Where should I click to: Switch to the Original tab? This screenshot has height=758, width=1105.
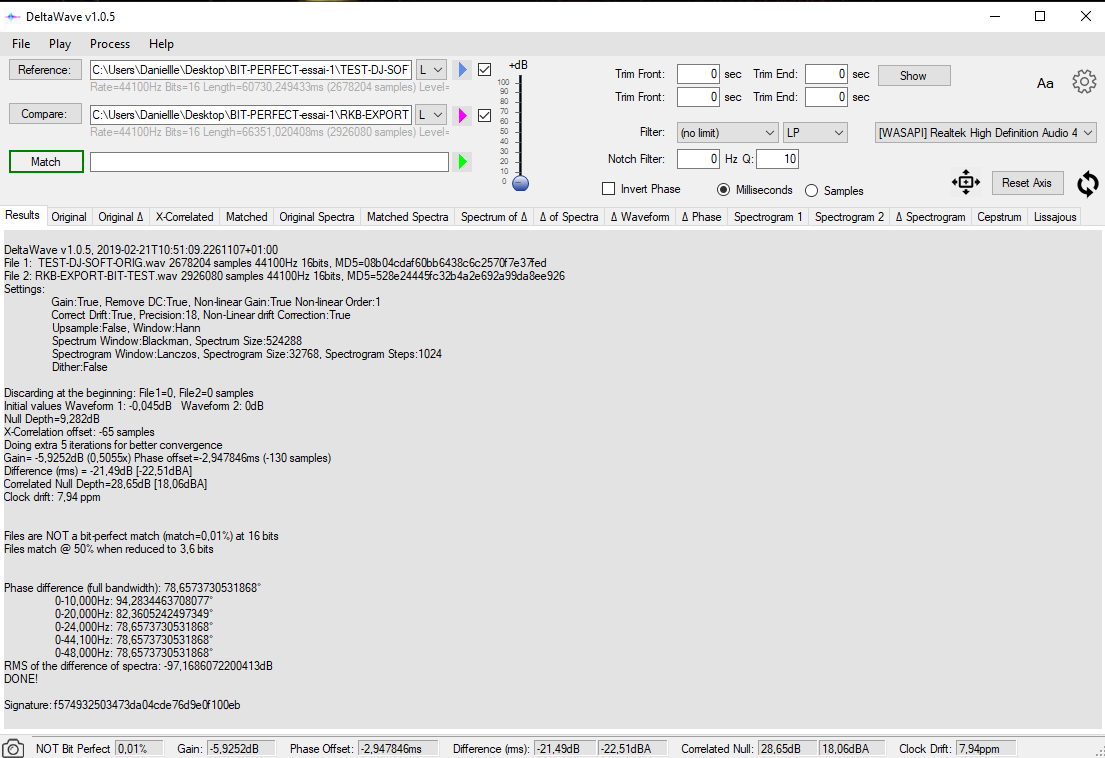[x=69, y=217]
